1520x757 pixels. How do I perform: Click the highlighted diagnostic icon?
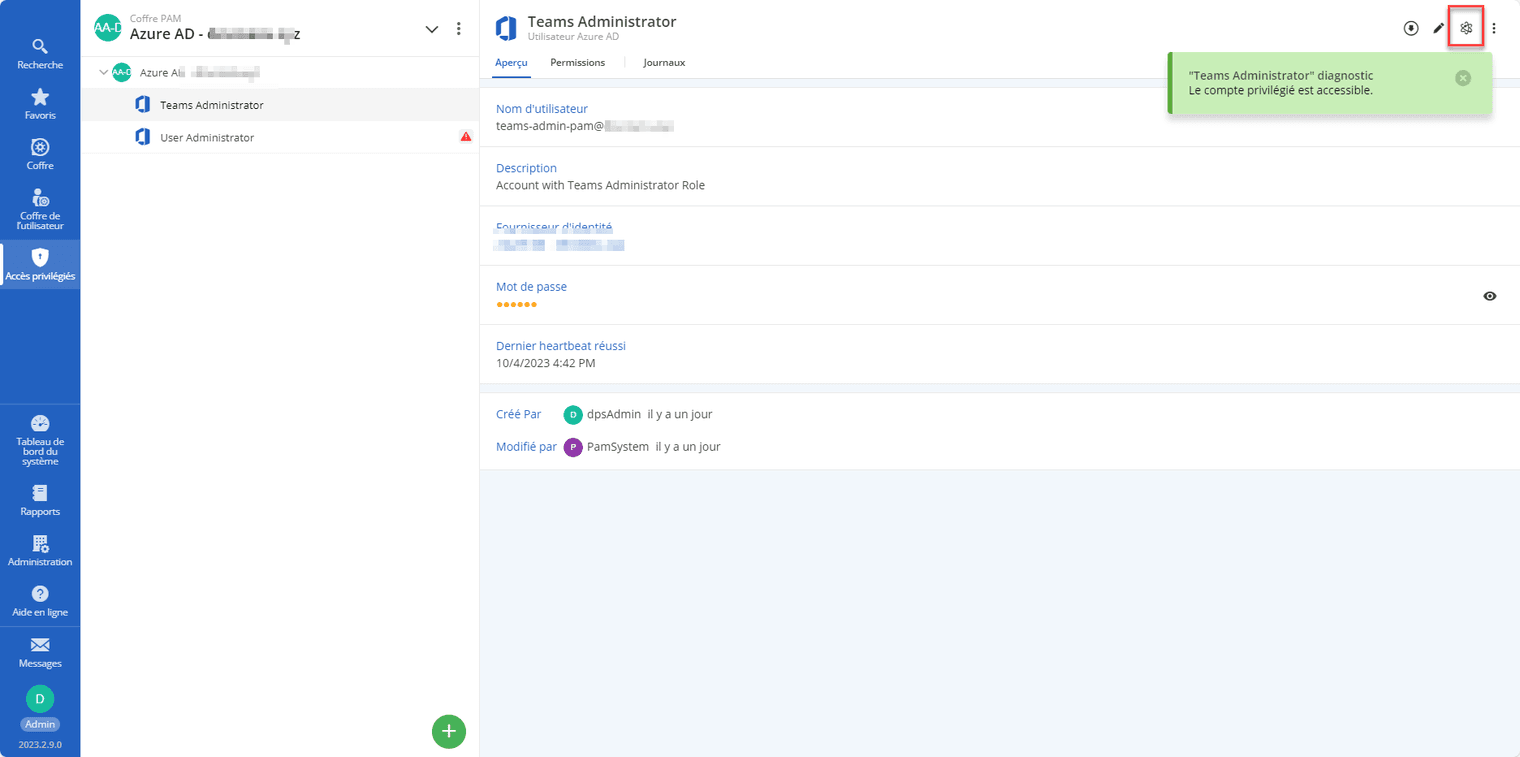point(1466,28)
